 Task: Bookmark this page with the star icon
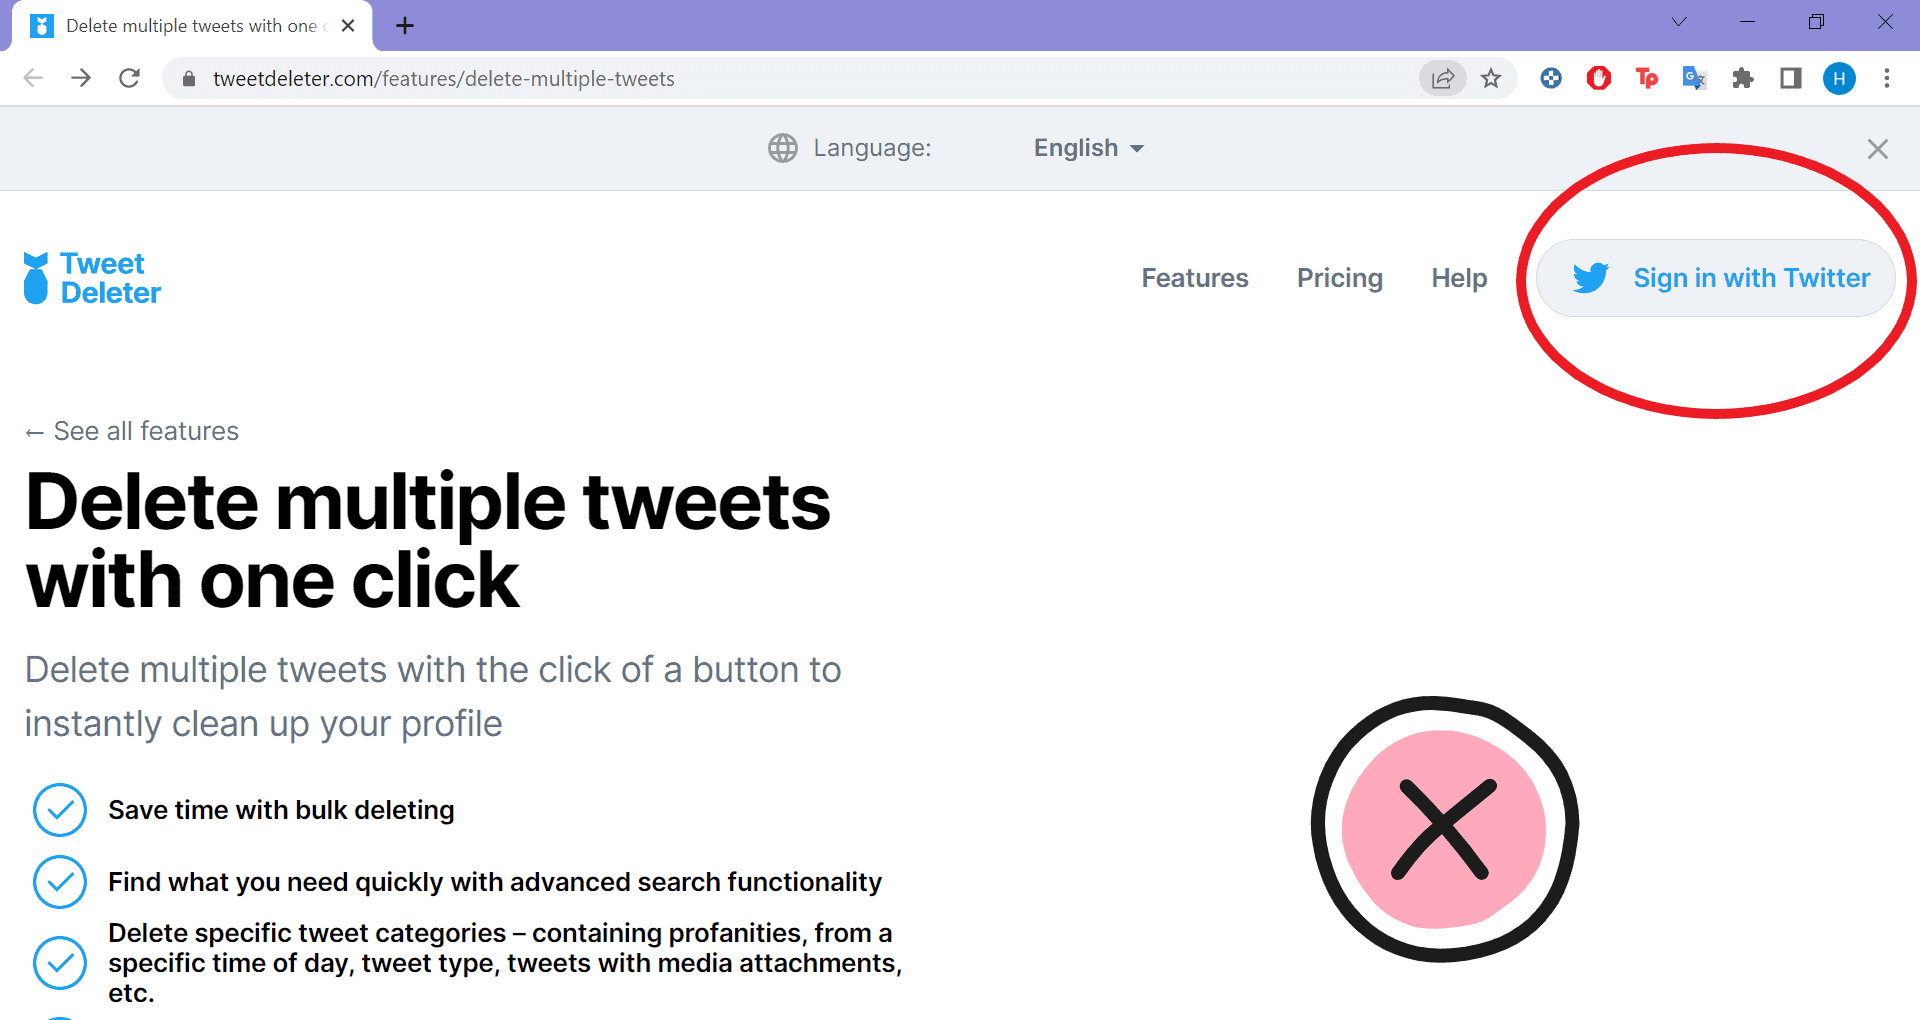click(1491, 78)
